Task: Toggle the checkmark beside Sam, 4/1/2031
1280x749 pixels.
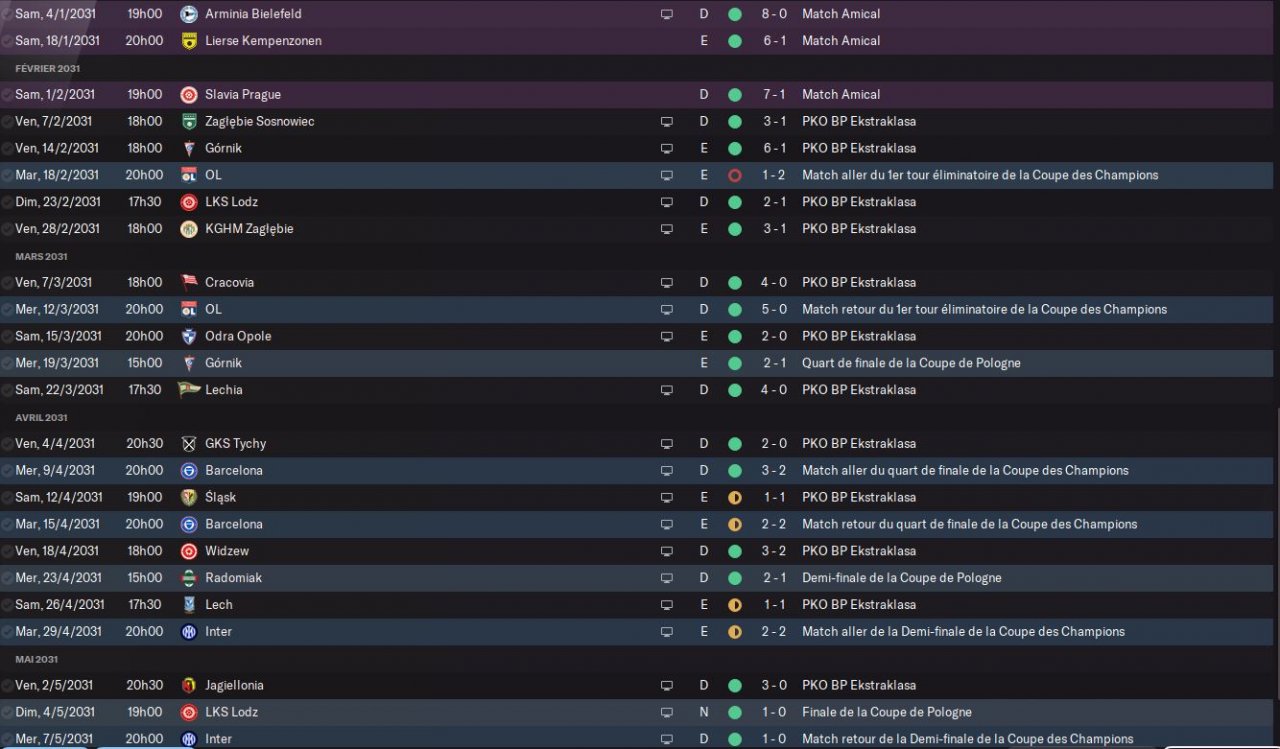Action: coord(7,14)
